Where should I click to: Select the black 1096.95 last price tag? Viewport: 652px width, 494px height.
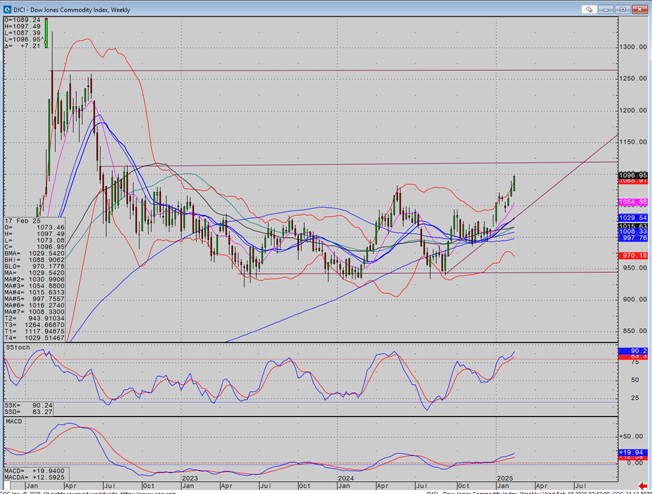click(x=635, y=174)
